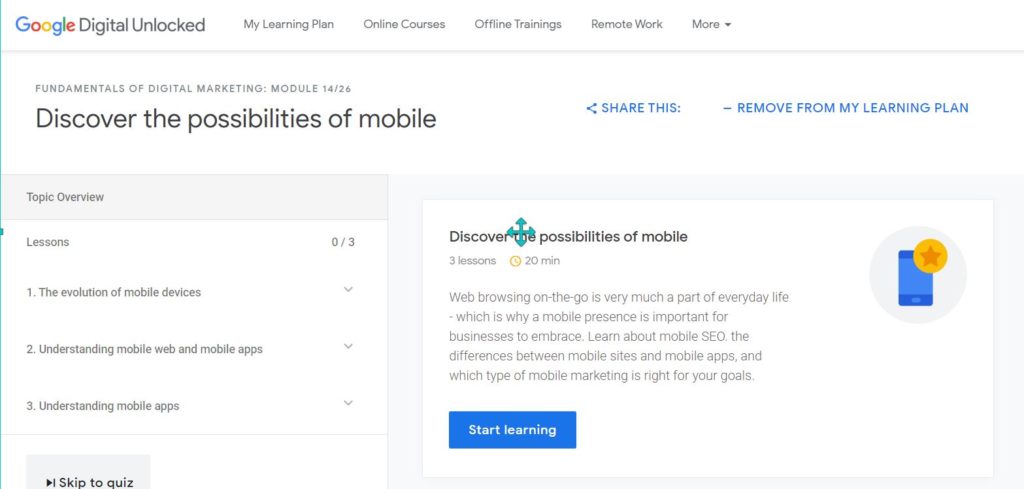The height and width of the screenshot is (489, 1024).
Task: Click the Discover the possibilities of mobile card title
Action: [x=568, y=236]
